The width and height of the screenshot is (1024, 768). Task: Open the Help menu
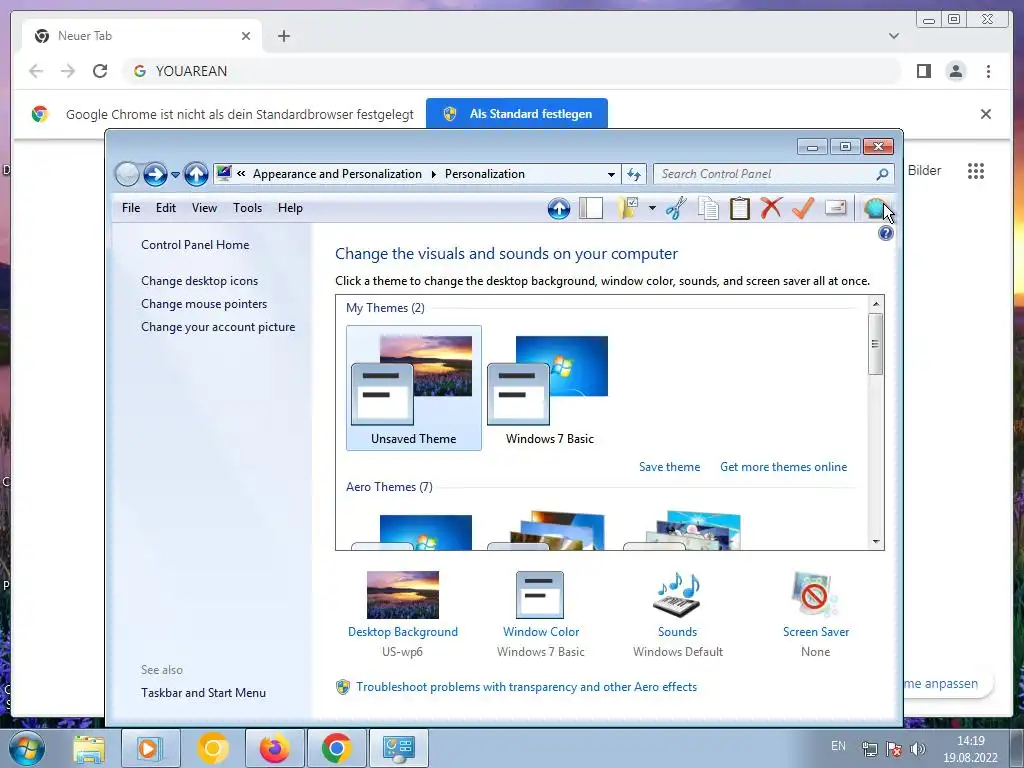pos(290,208)
